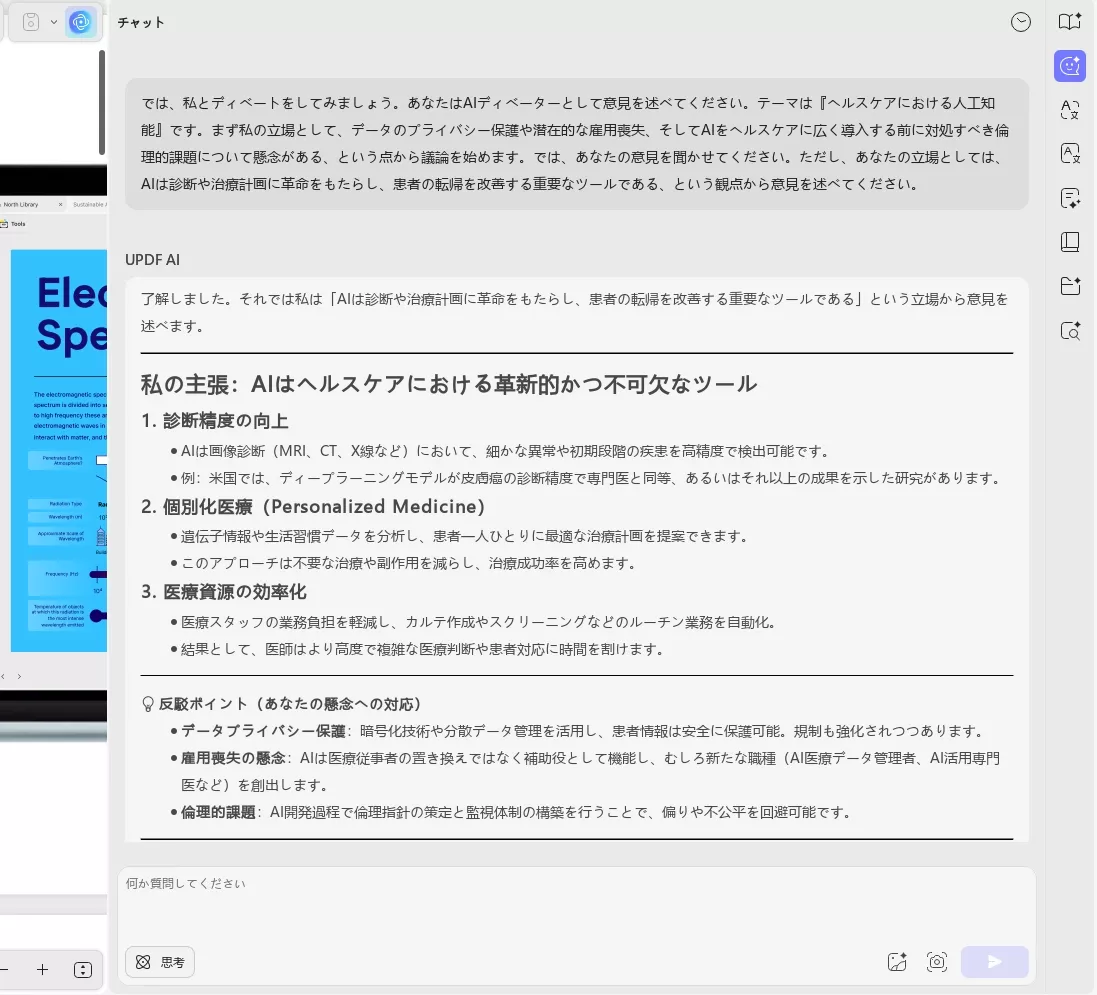The height and width of the screenshot is (995, 1097).
Task: Click the active AI chat icon in right sidebar
Action: 1070,66
